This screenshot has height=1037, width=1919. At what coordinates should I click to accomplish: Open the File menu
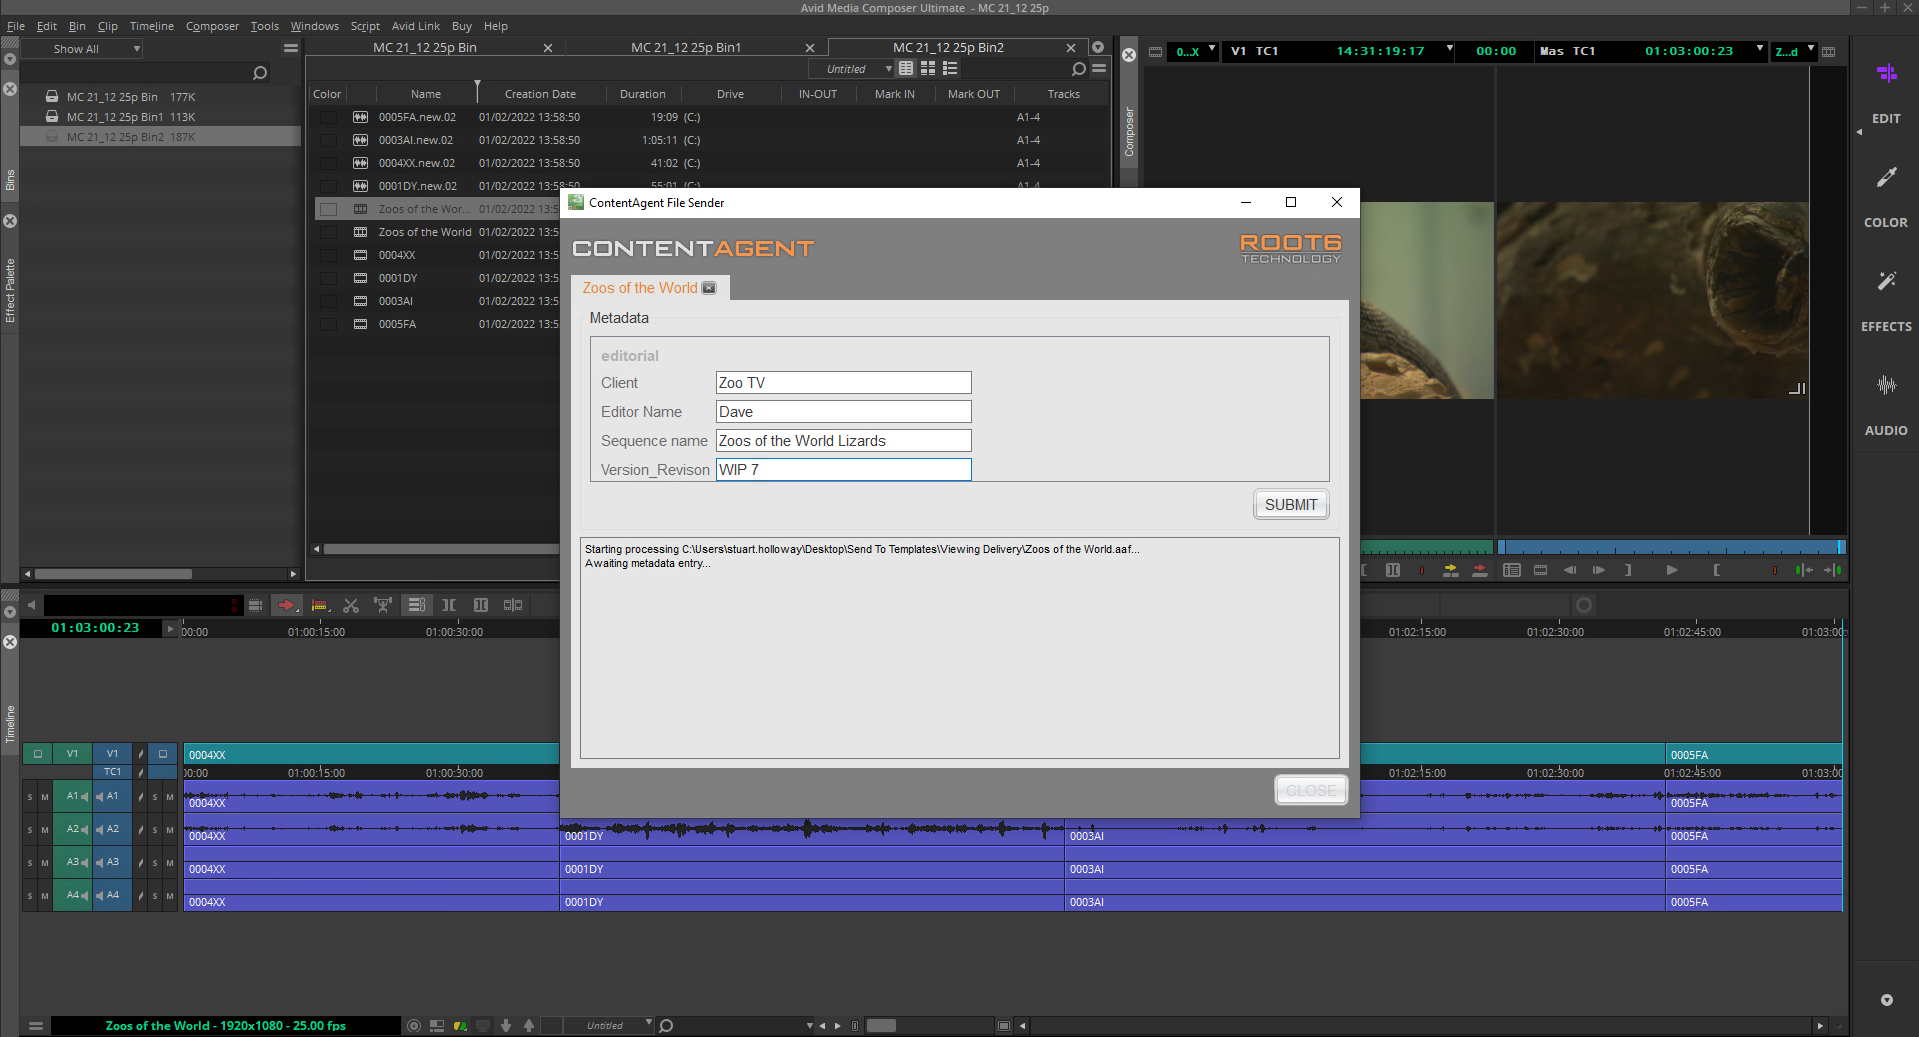click(16, 26)
